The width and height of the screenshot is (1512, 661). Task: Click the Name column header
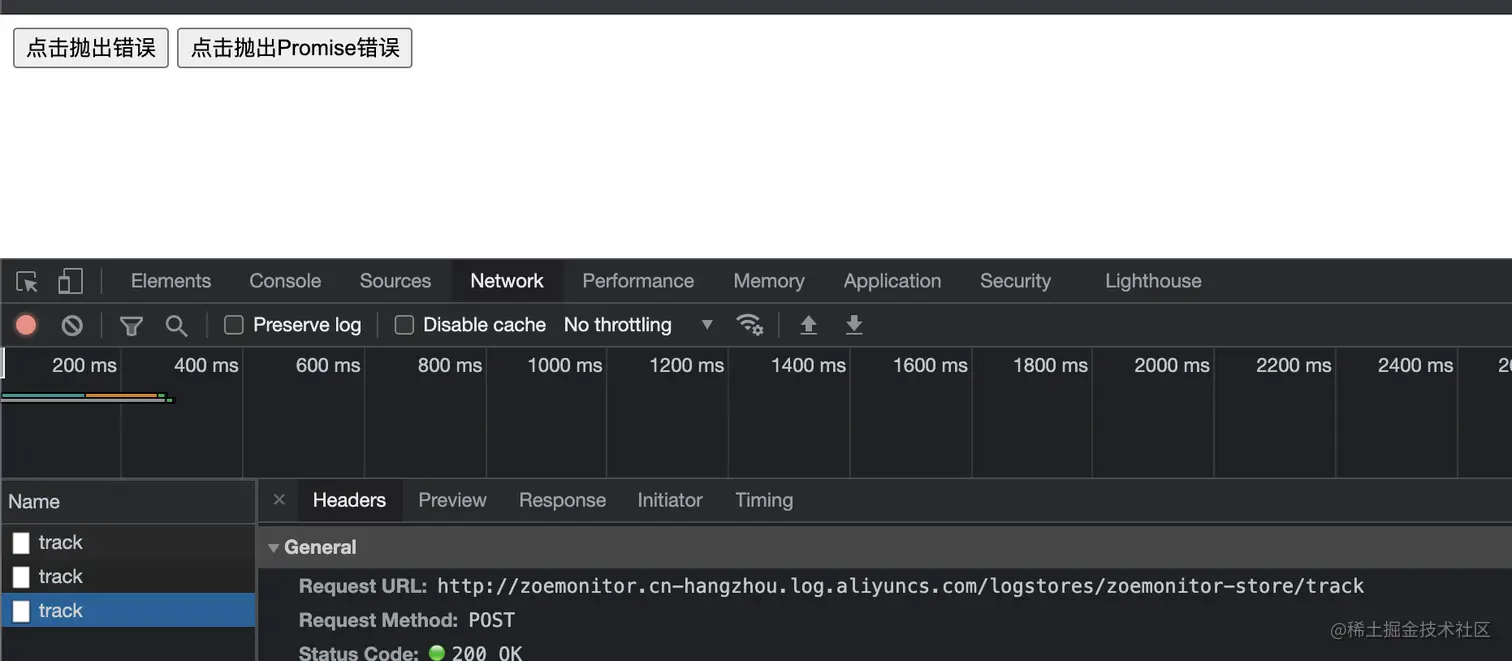coord(128,502)
